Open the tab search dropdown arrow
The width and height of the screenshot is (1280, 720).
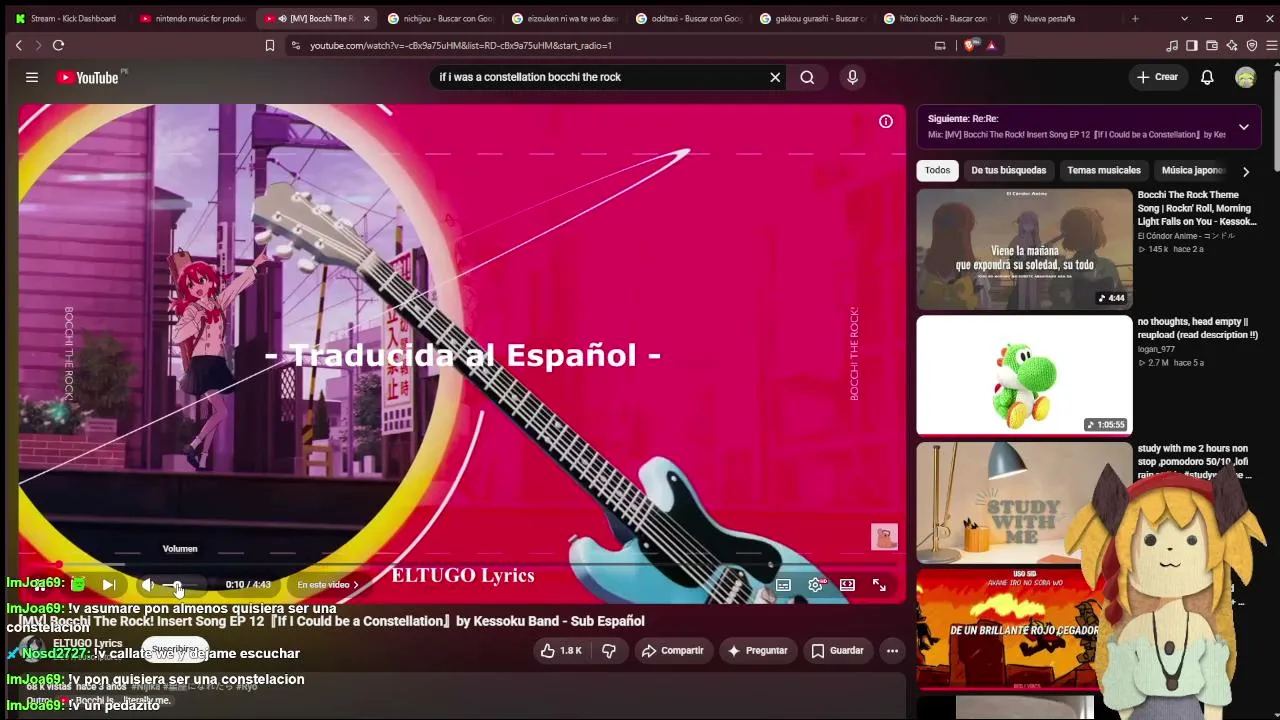[x=1184, y=18]
